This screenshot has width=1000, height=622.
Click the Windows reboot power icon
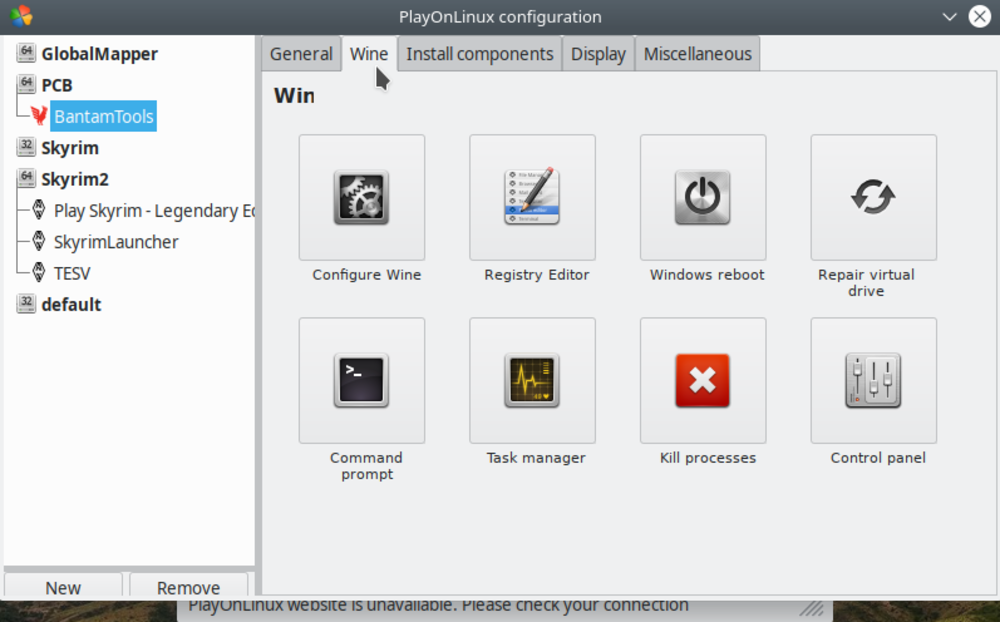click(x=703, y=197)
